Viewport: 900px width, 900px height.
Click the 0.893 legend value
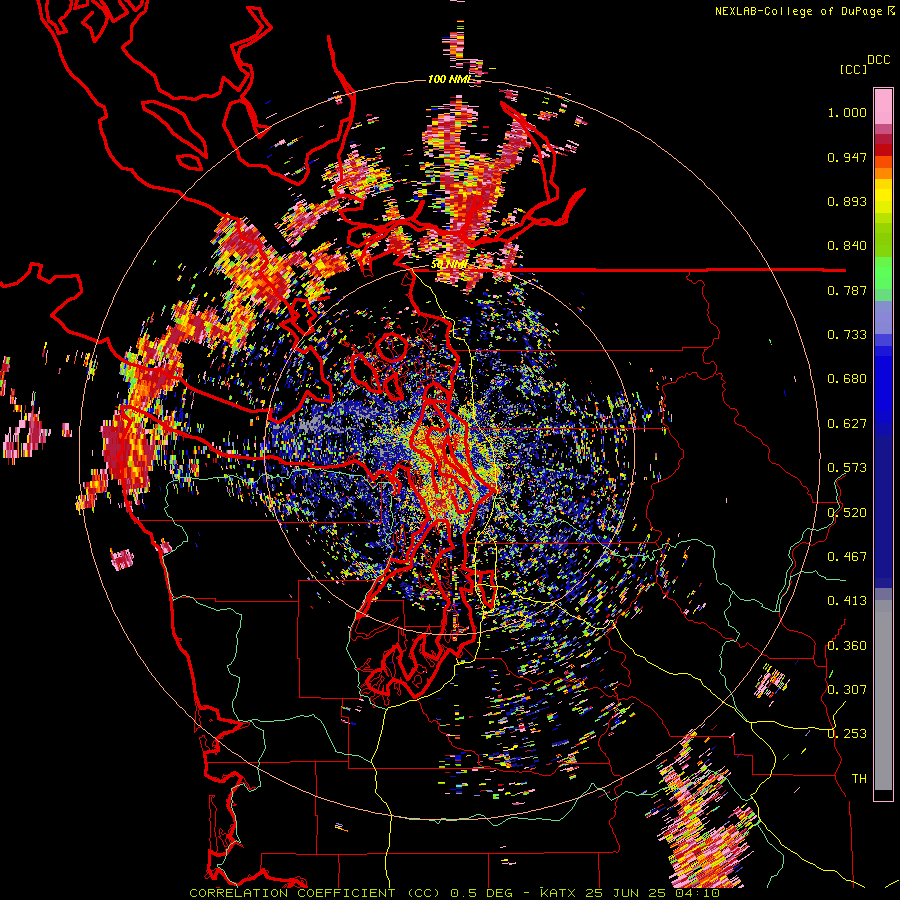[x=847, y=201]
